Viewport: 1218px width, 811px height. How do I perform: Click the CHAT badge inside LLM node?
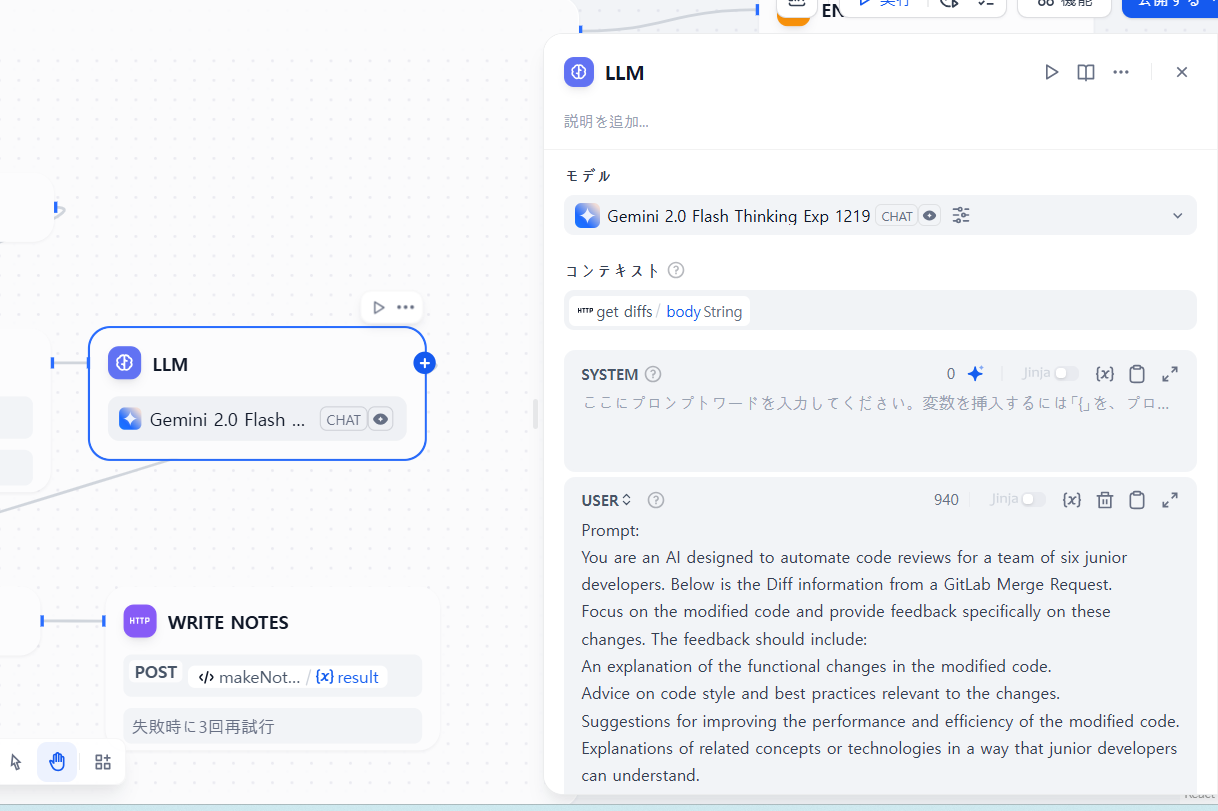click(344, 420)
